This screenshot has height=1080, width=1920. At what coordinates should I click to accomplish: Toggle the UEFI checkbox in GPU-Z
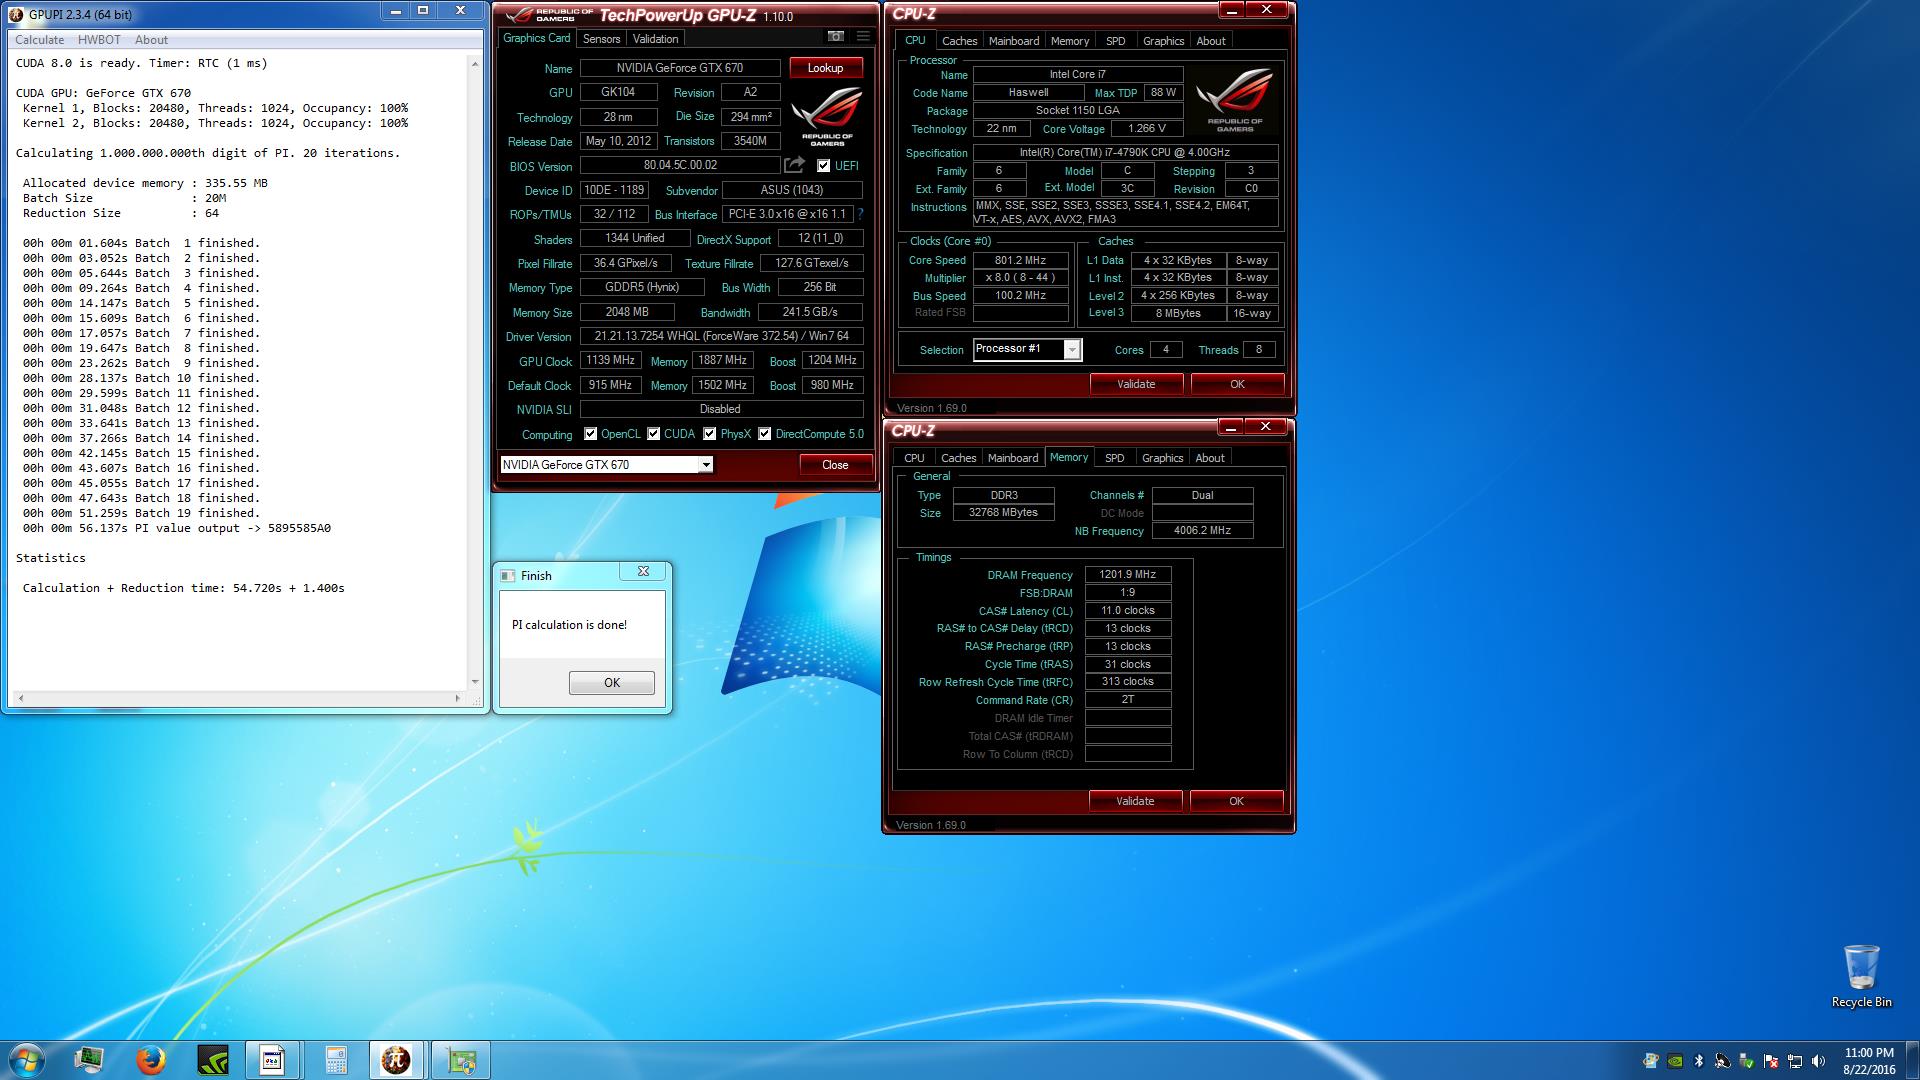(823, 166)
